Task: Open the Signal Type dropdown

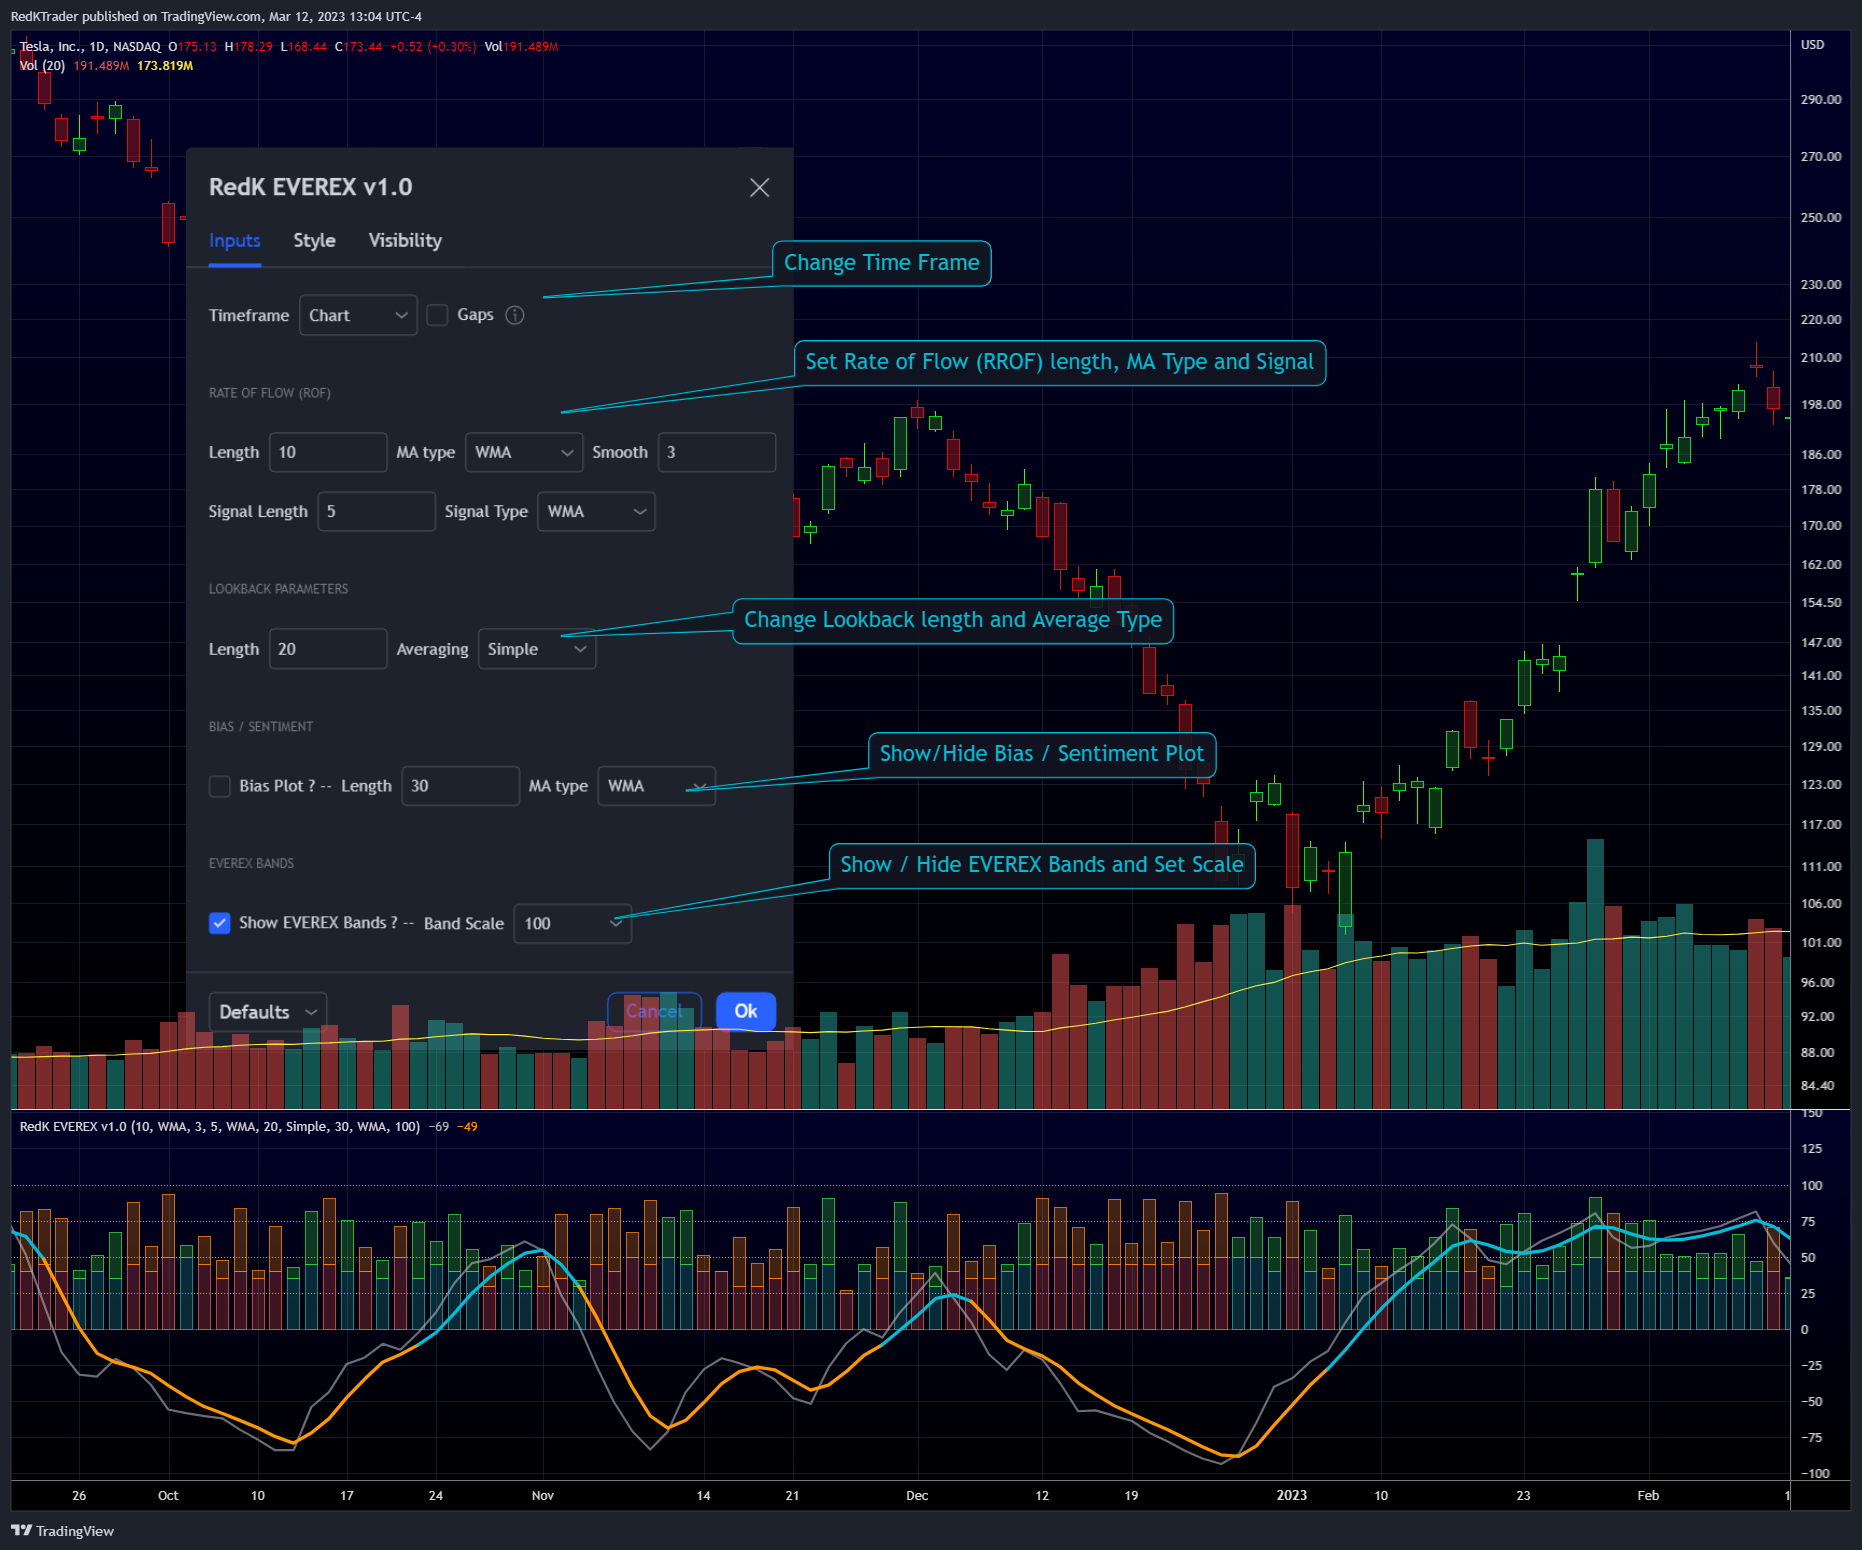Action: coord(596,511)
